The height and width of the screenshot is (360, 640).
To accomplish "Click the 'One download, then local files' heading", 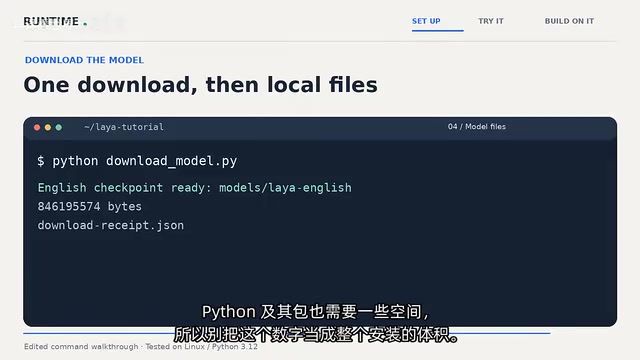I will [200, 85].
